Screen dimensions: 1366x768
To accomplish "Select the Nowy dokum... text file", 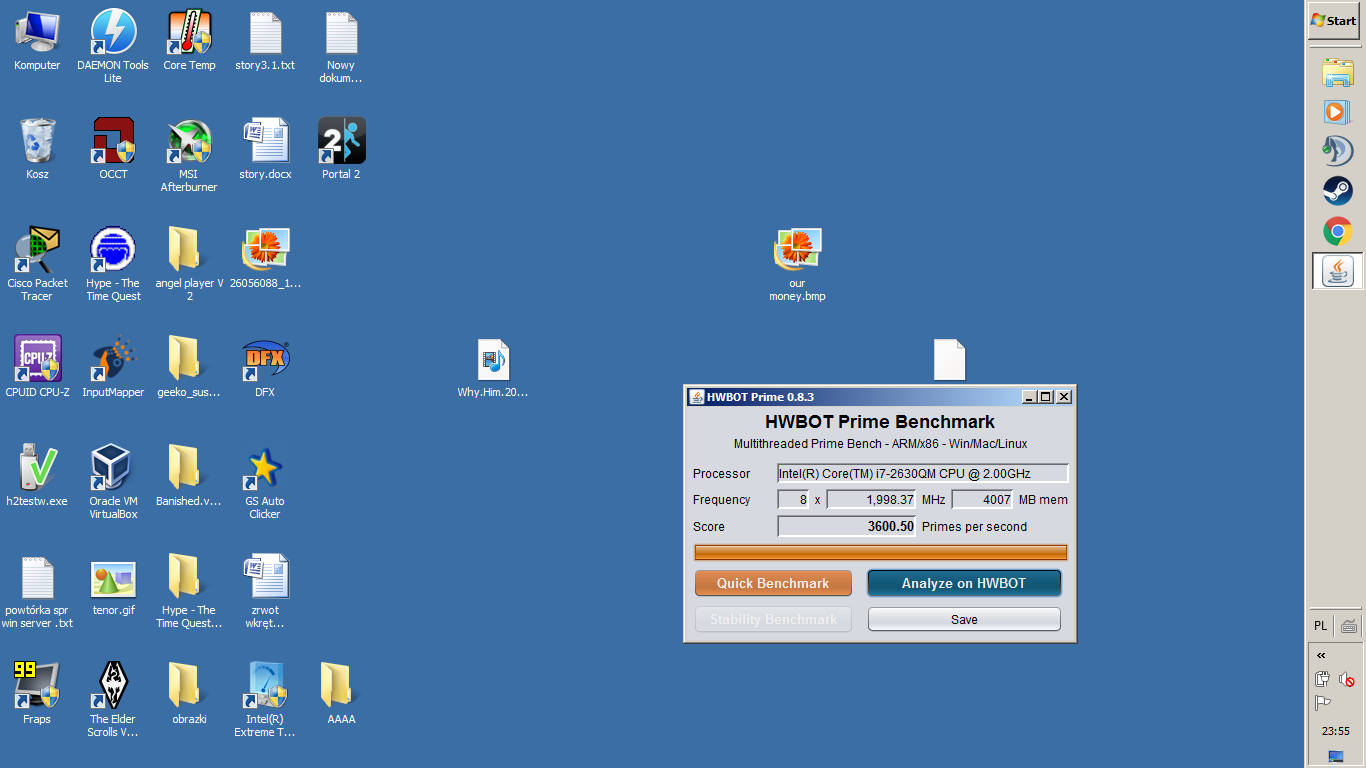I will [x=341, y=46].
